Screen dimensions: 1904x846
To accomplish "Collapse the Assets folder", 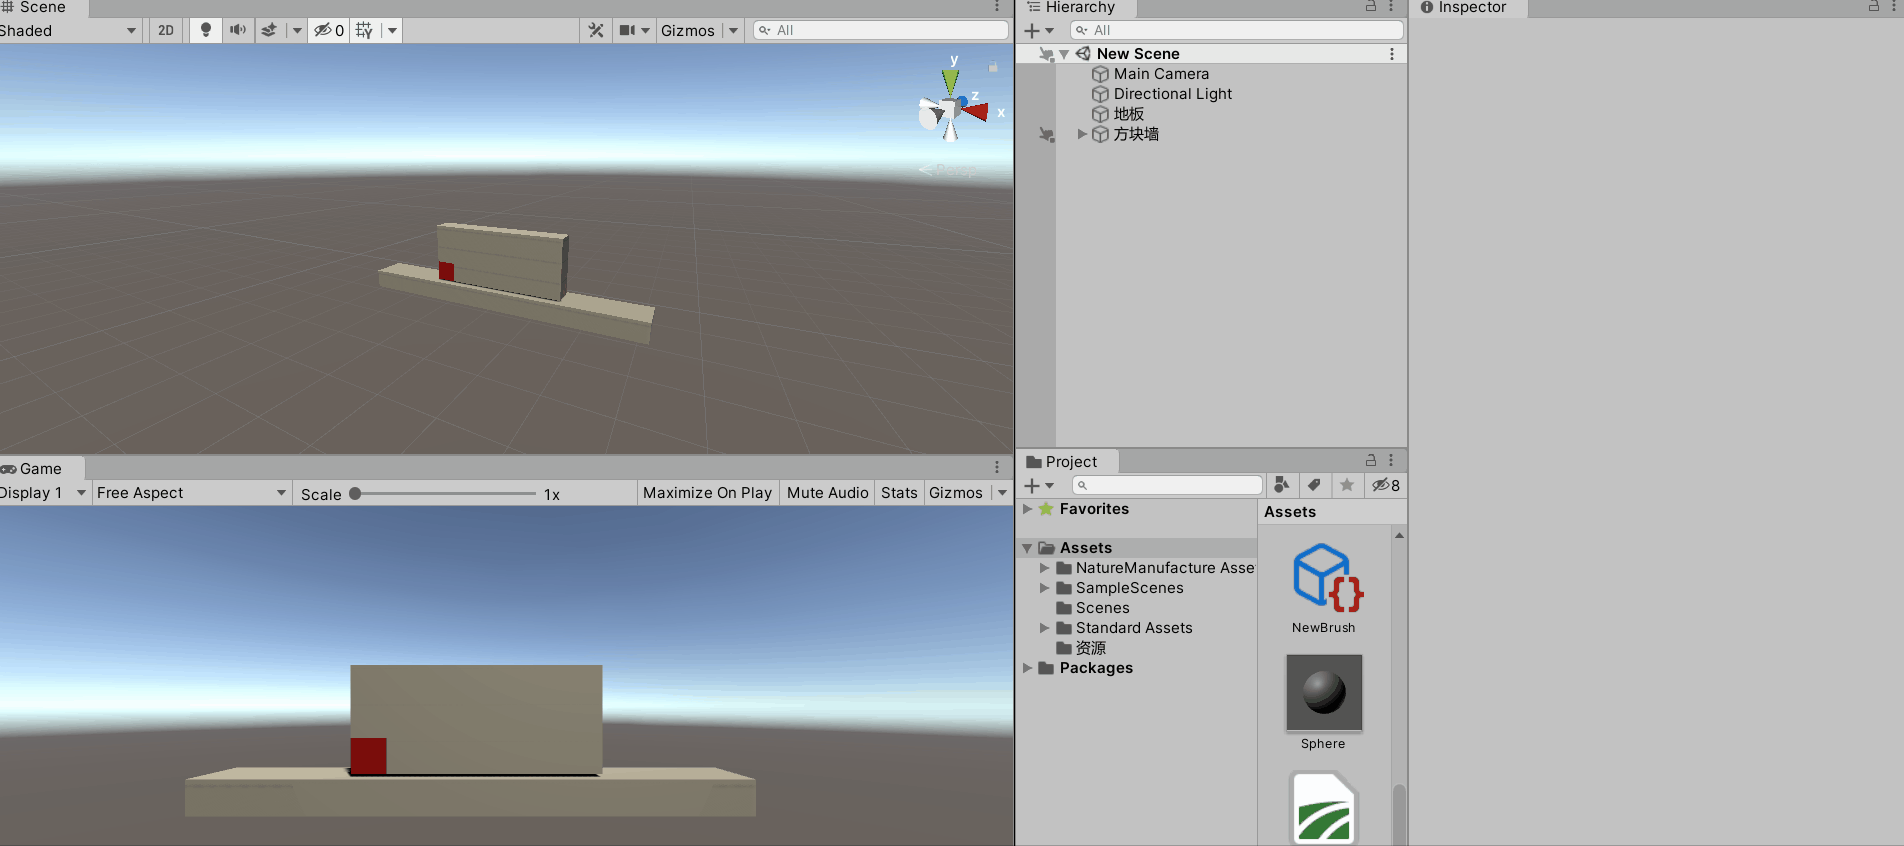I will 1027,548.
